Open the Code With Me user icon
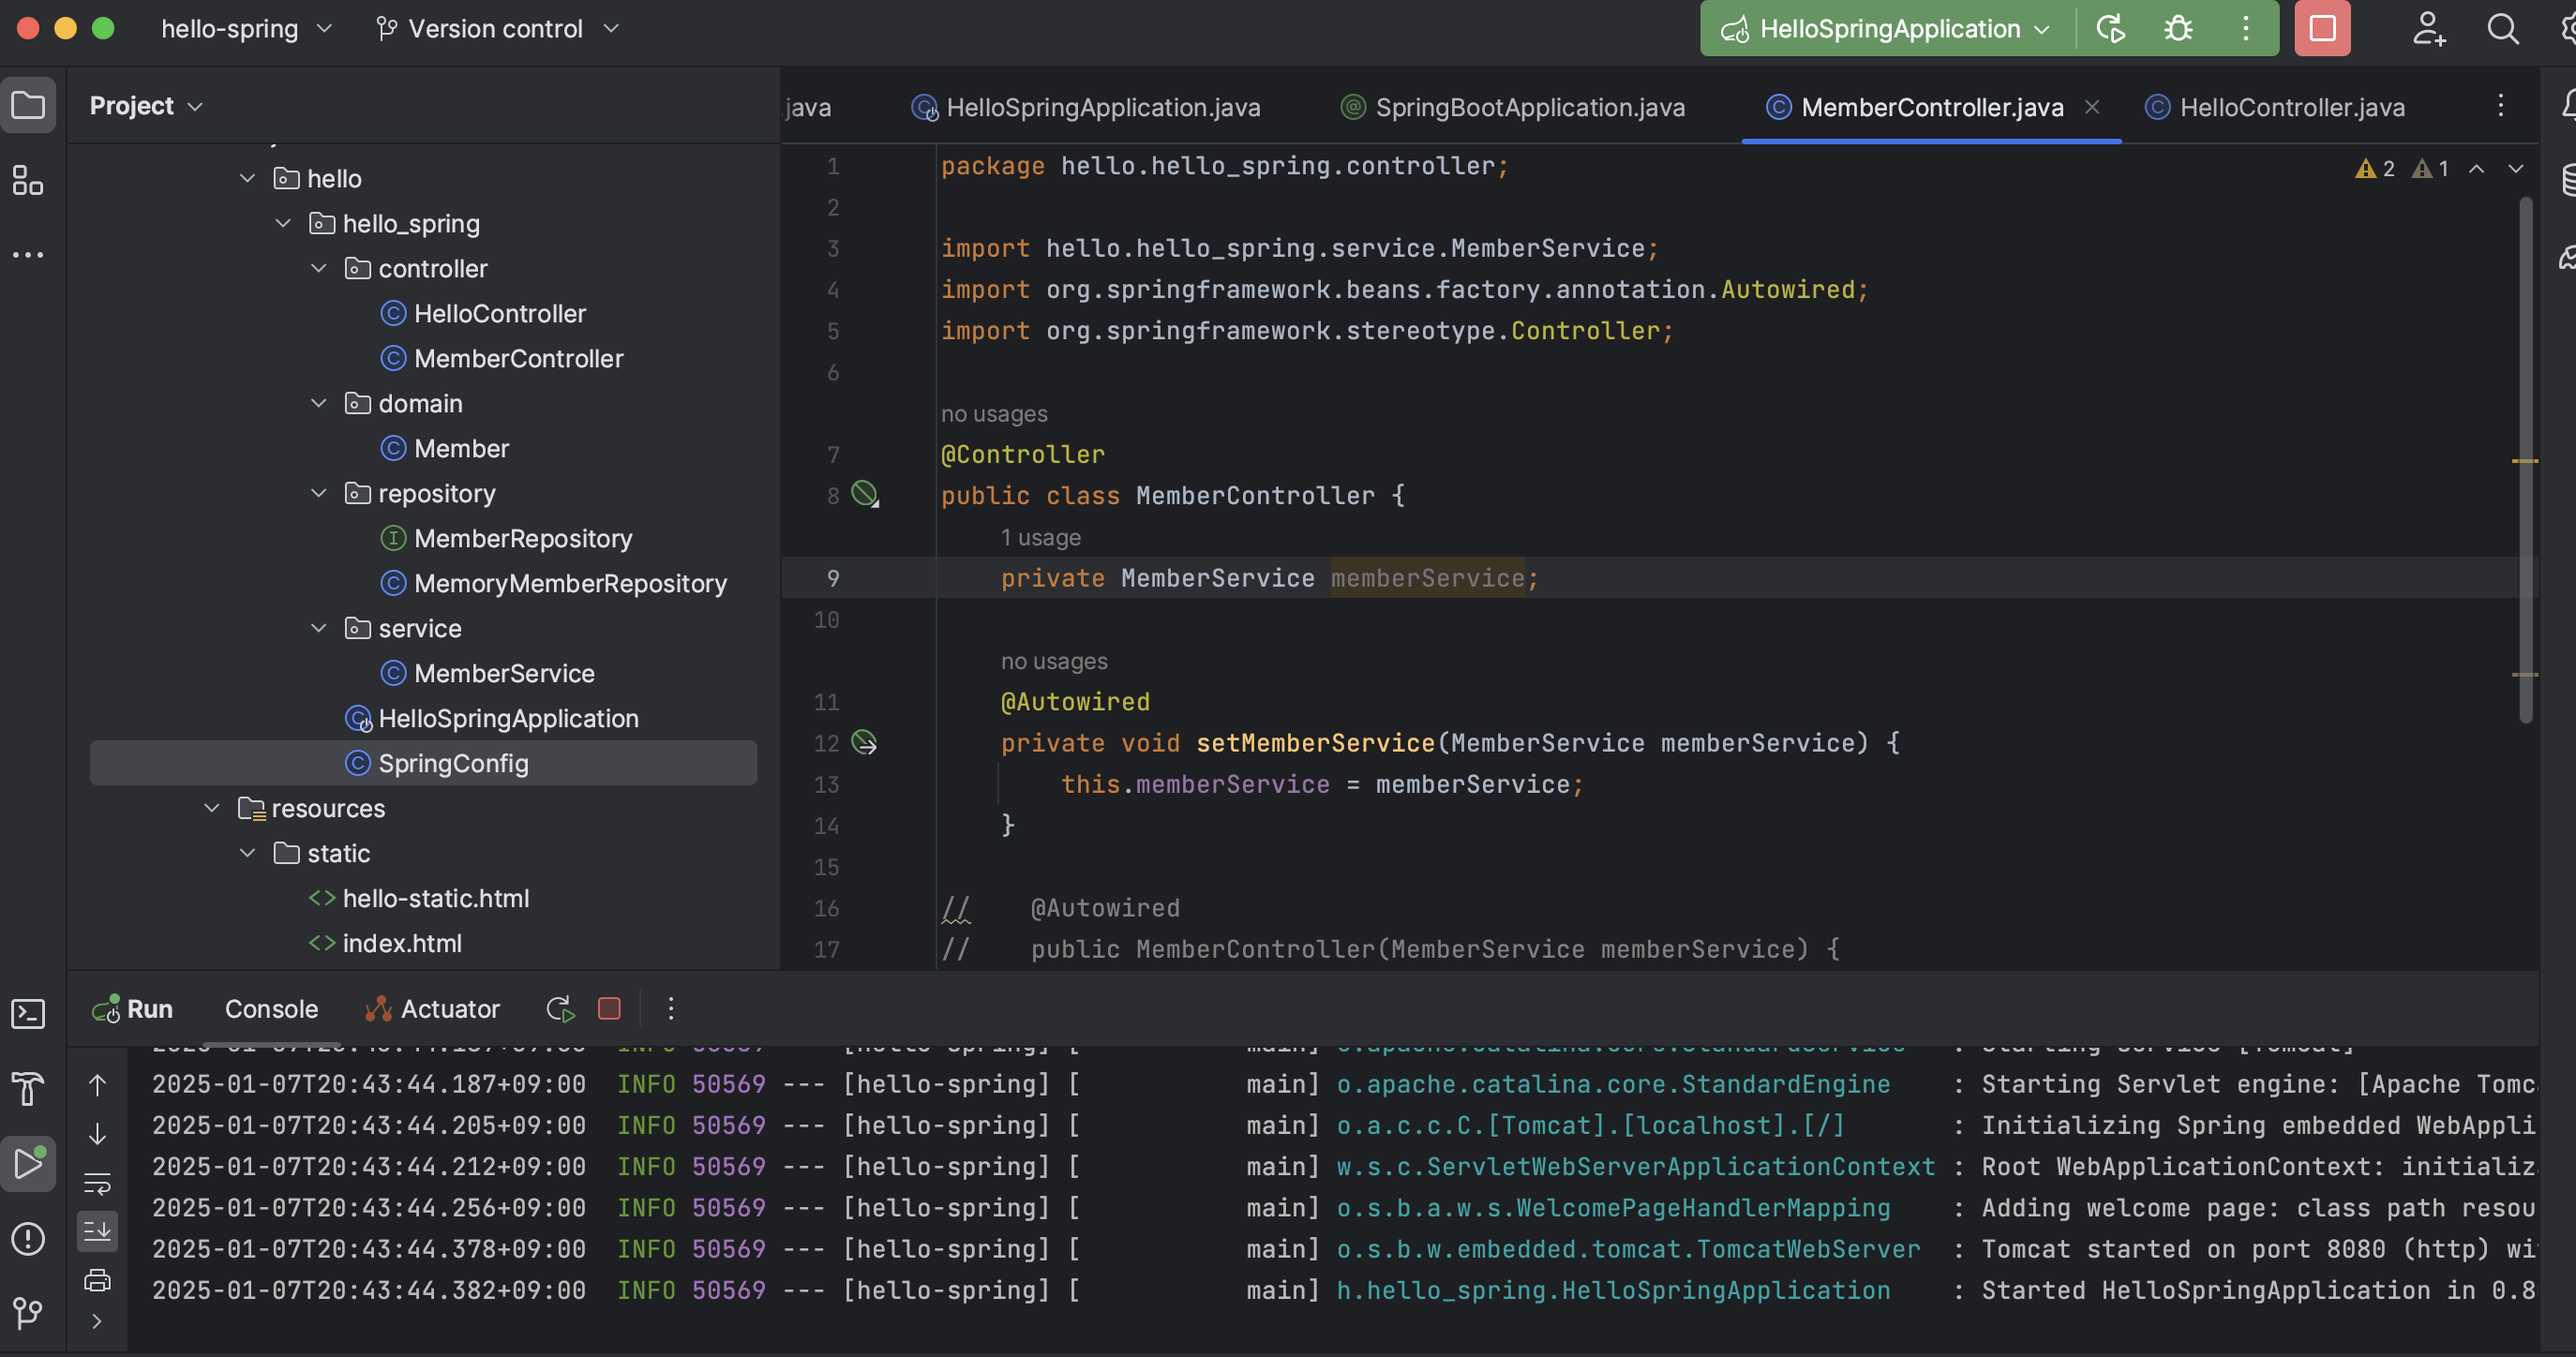Screen dimensions: 2576x1357 2429,28
